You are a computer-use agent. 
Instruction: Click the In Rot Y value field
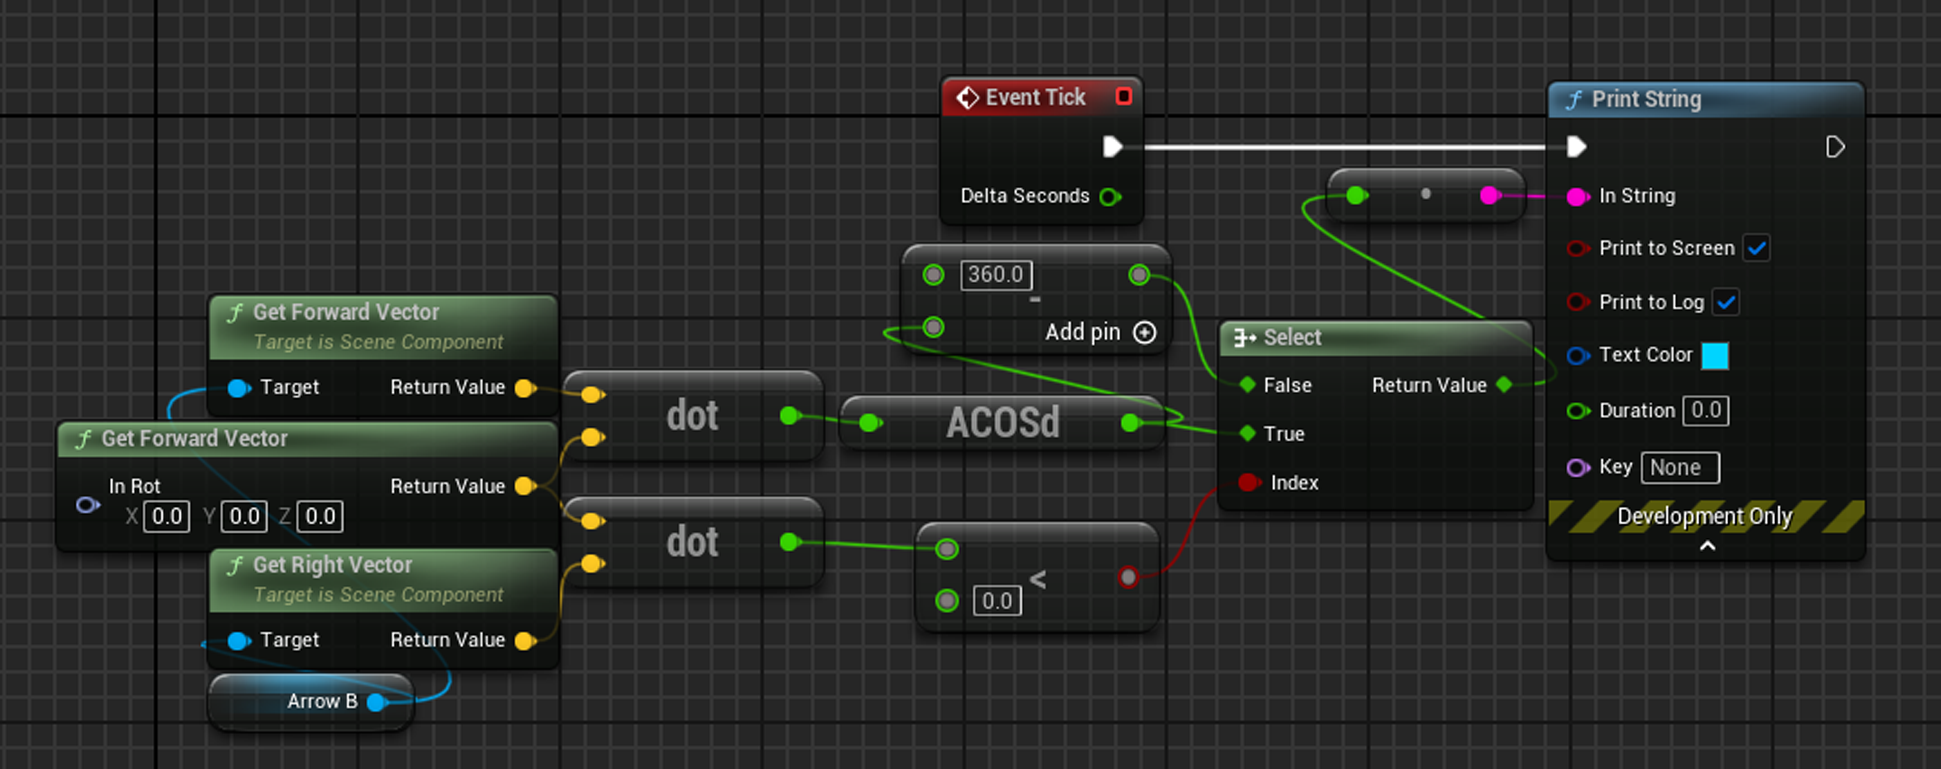click(243, 516)
